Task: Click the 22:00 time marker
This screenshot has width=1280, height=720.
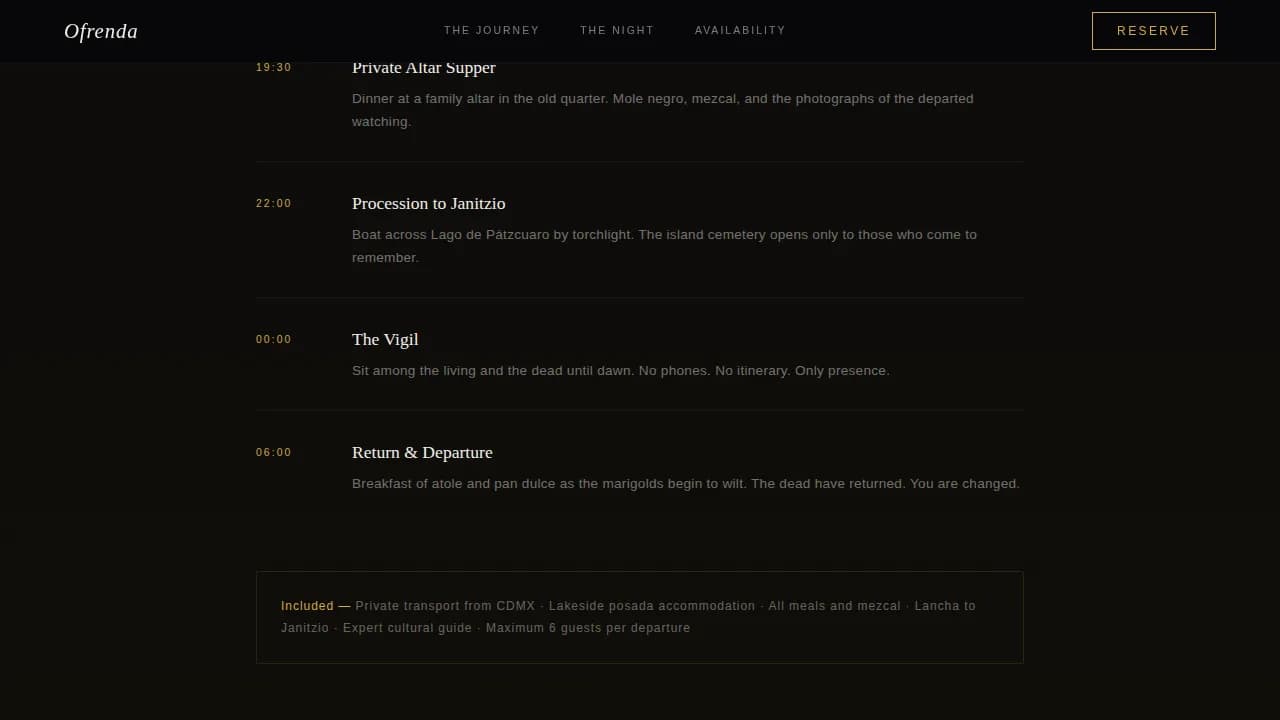Action: pos(274,204)
